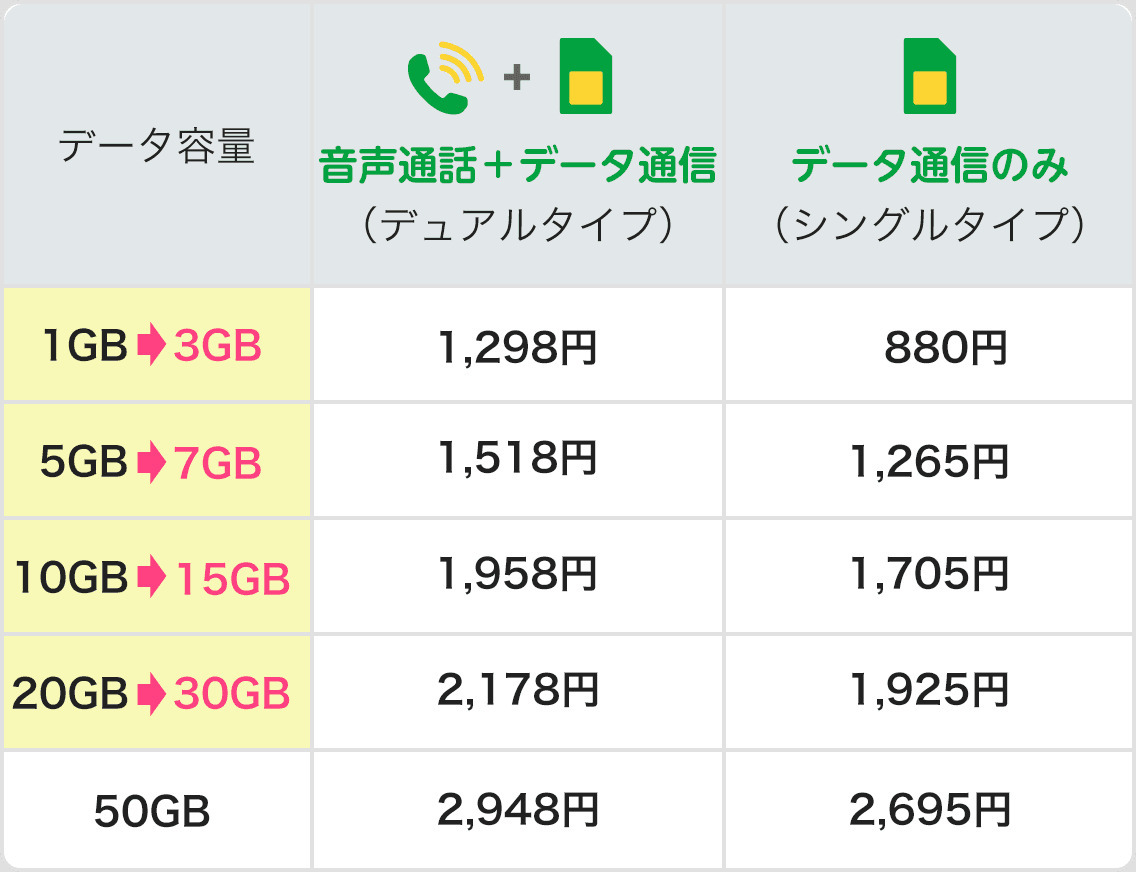Click the (デュアルタイプ) subtitle text
Viewport: 1136px width, 872px height.
click(518, 225)
